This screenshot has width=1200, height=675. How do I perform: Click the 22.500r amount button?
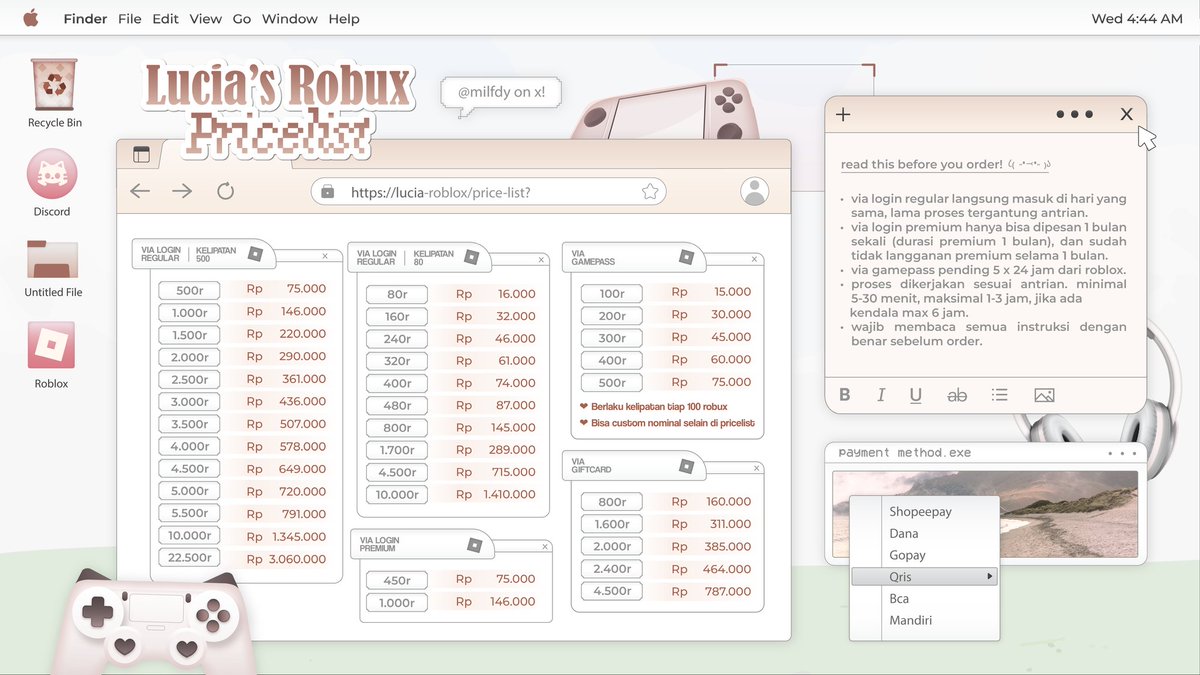(x=190, y=558)
